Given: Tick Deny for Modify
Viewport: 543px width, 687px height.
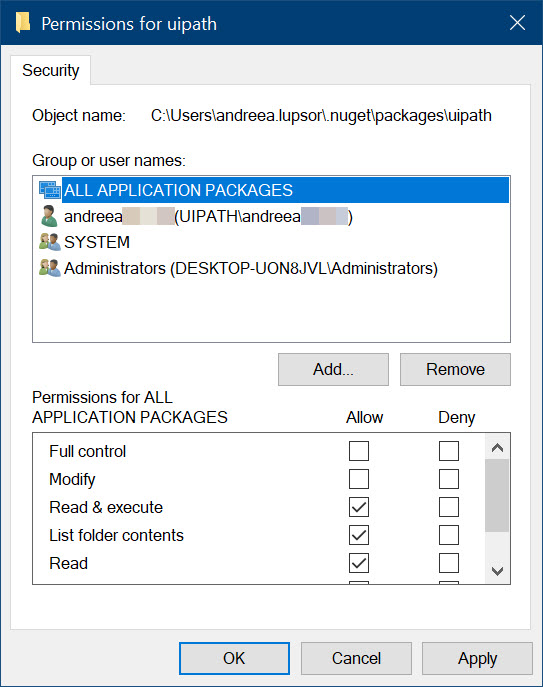Looking at the screenshot, I should [x=449, y=479].
